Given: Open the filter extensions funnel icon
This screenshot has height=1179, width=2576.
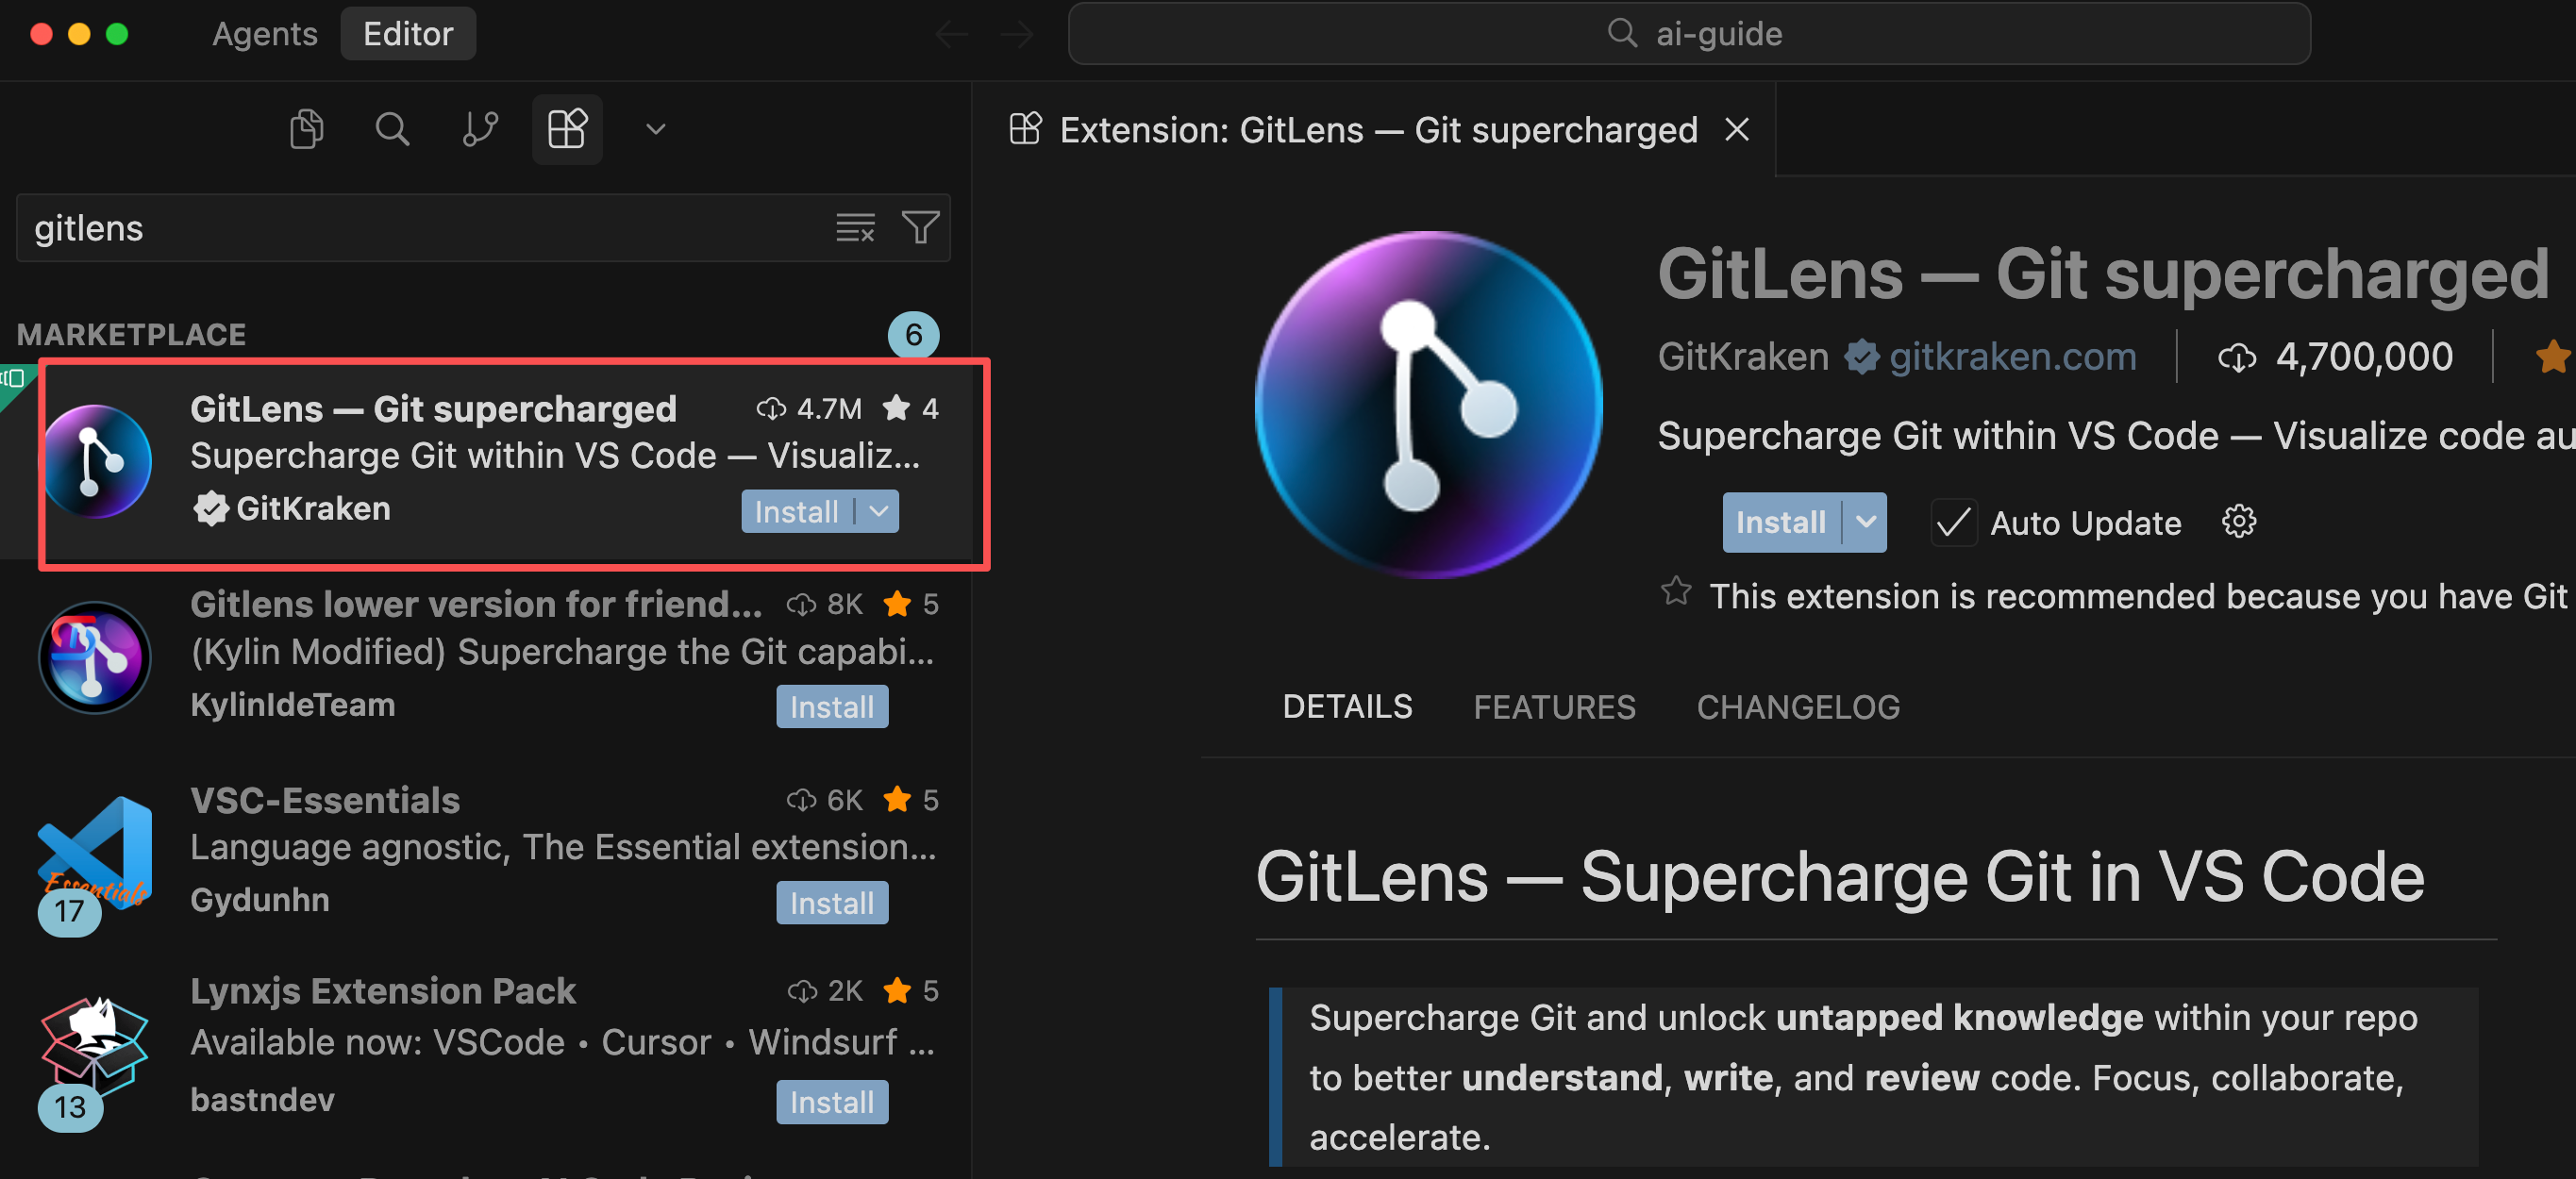Looking at the screenshot, I should click(x=919, y=228).
